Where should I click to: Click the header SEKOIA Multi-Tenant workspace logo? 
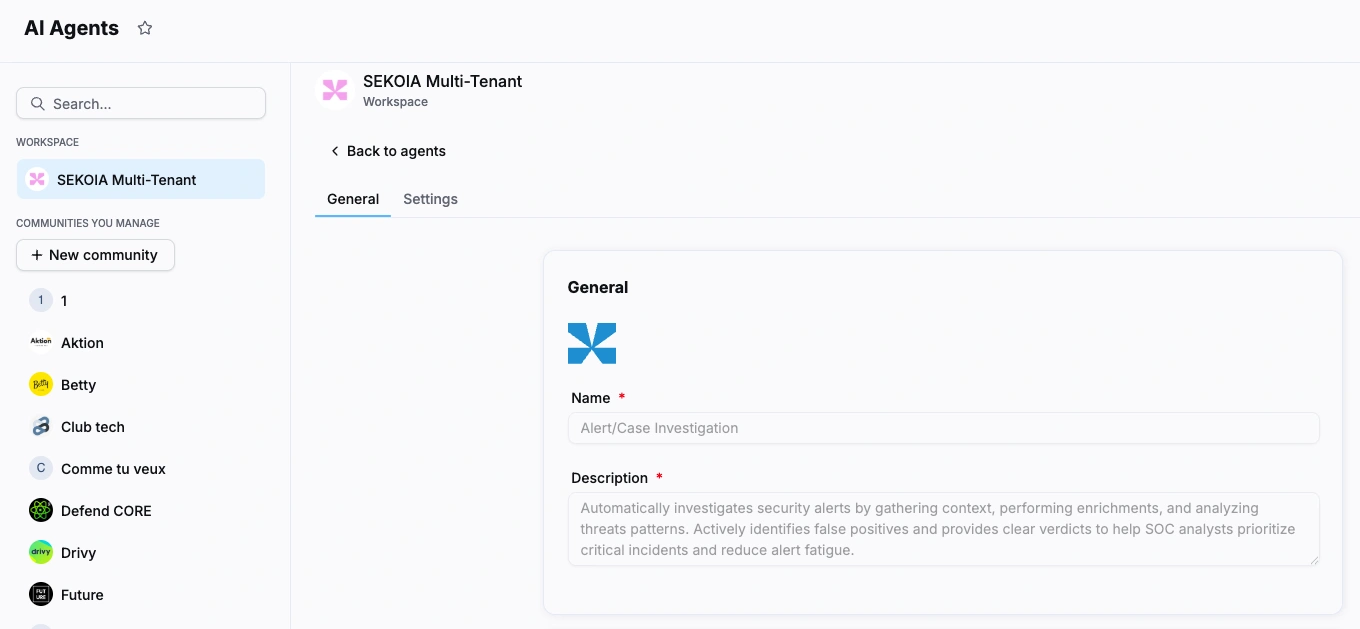[x=335, y=90]
